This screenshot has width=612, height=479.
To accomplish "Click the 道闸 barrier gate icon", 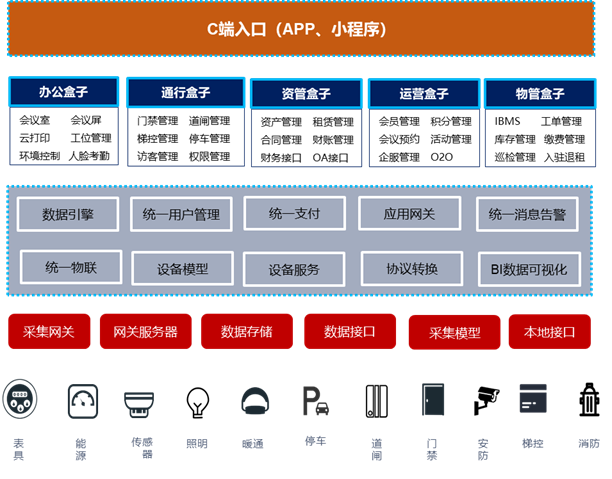I will click(x=376, y=401).
